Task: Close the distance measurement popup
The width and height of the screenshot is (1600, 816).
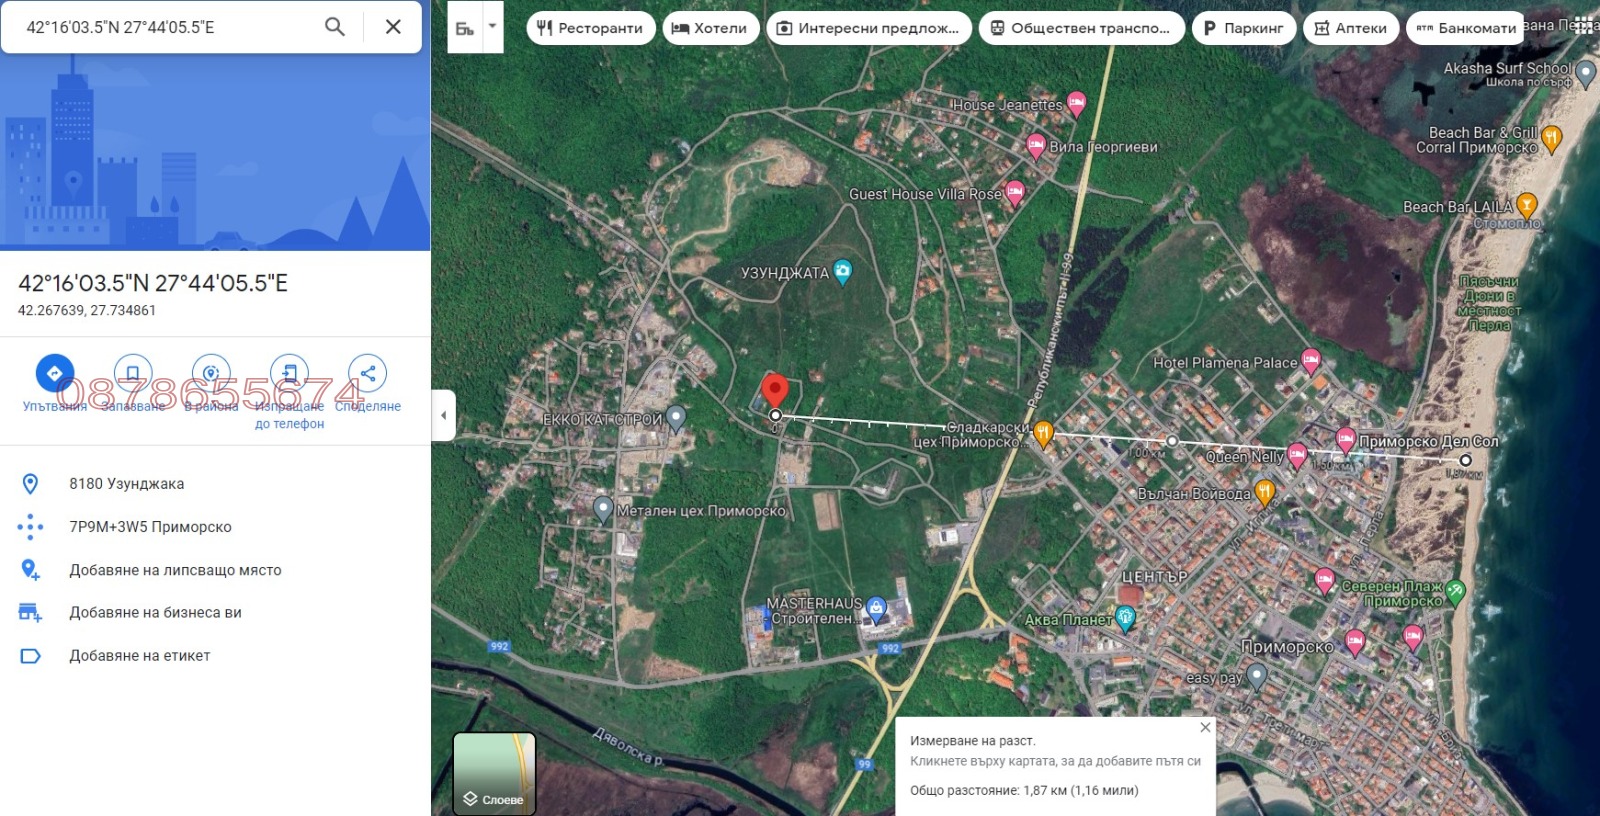Action: 1205,727
